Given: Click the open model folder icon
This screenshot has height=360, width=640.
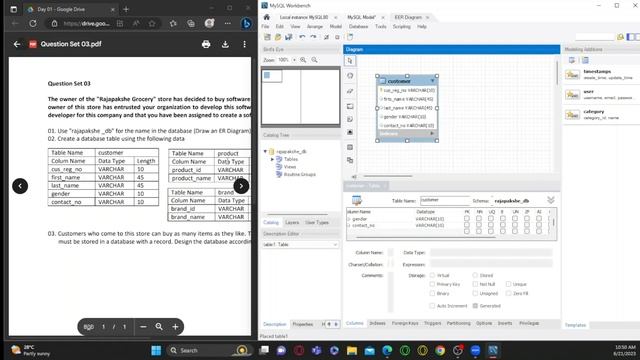Looking at the screenshot, I should [278, 37].
